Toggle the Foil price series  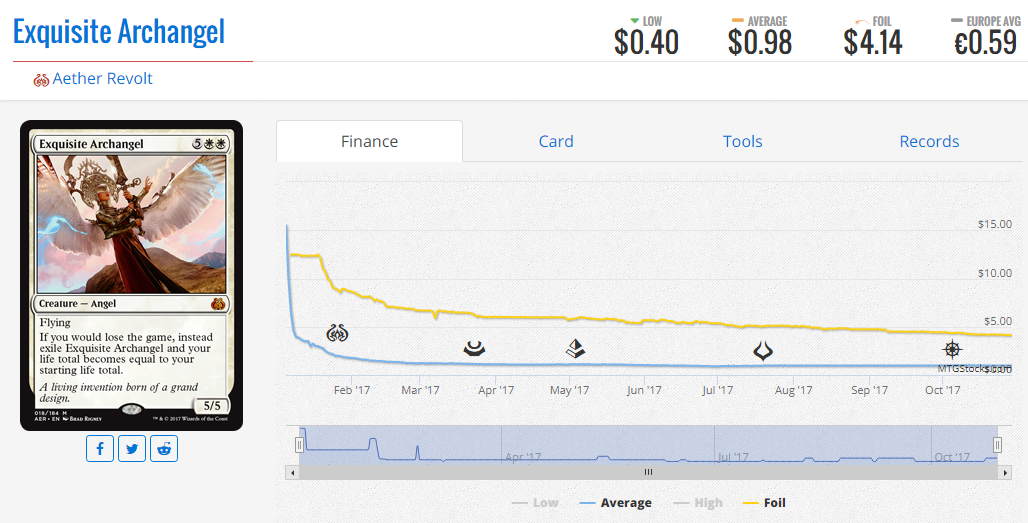(x=764, y=503)
